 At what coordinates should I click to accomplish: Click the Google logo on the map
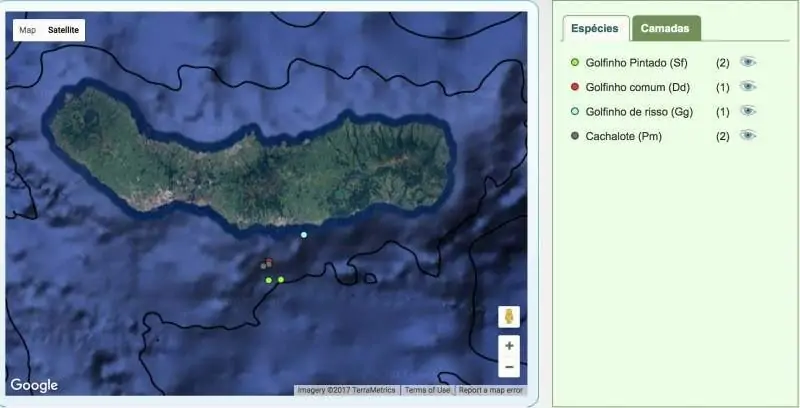click(x=35, y=385)
